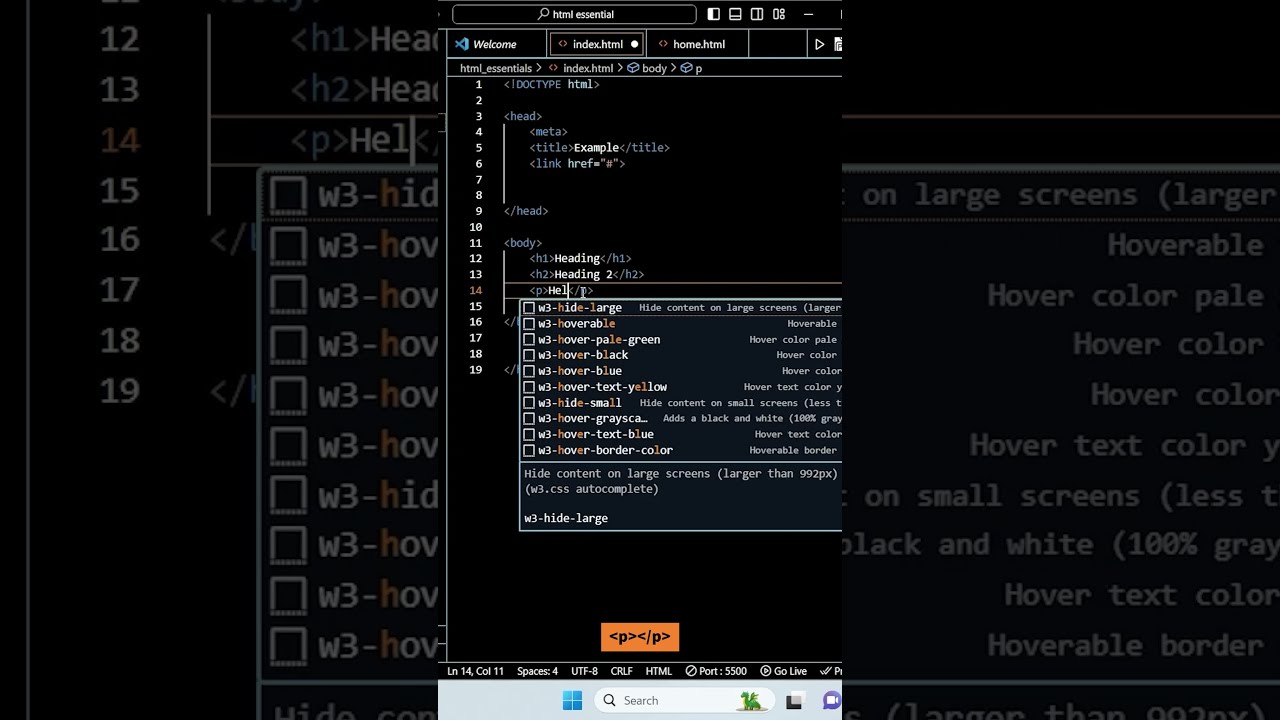Toggle the primary sidebar layout icon

click(x=713, y=14)
